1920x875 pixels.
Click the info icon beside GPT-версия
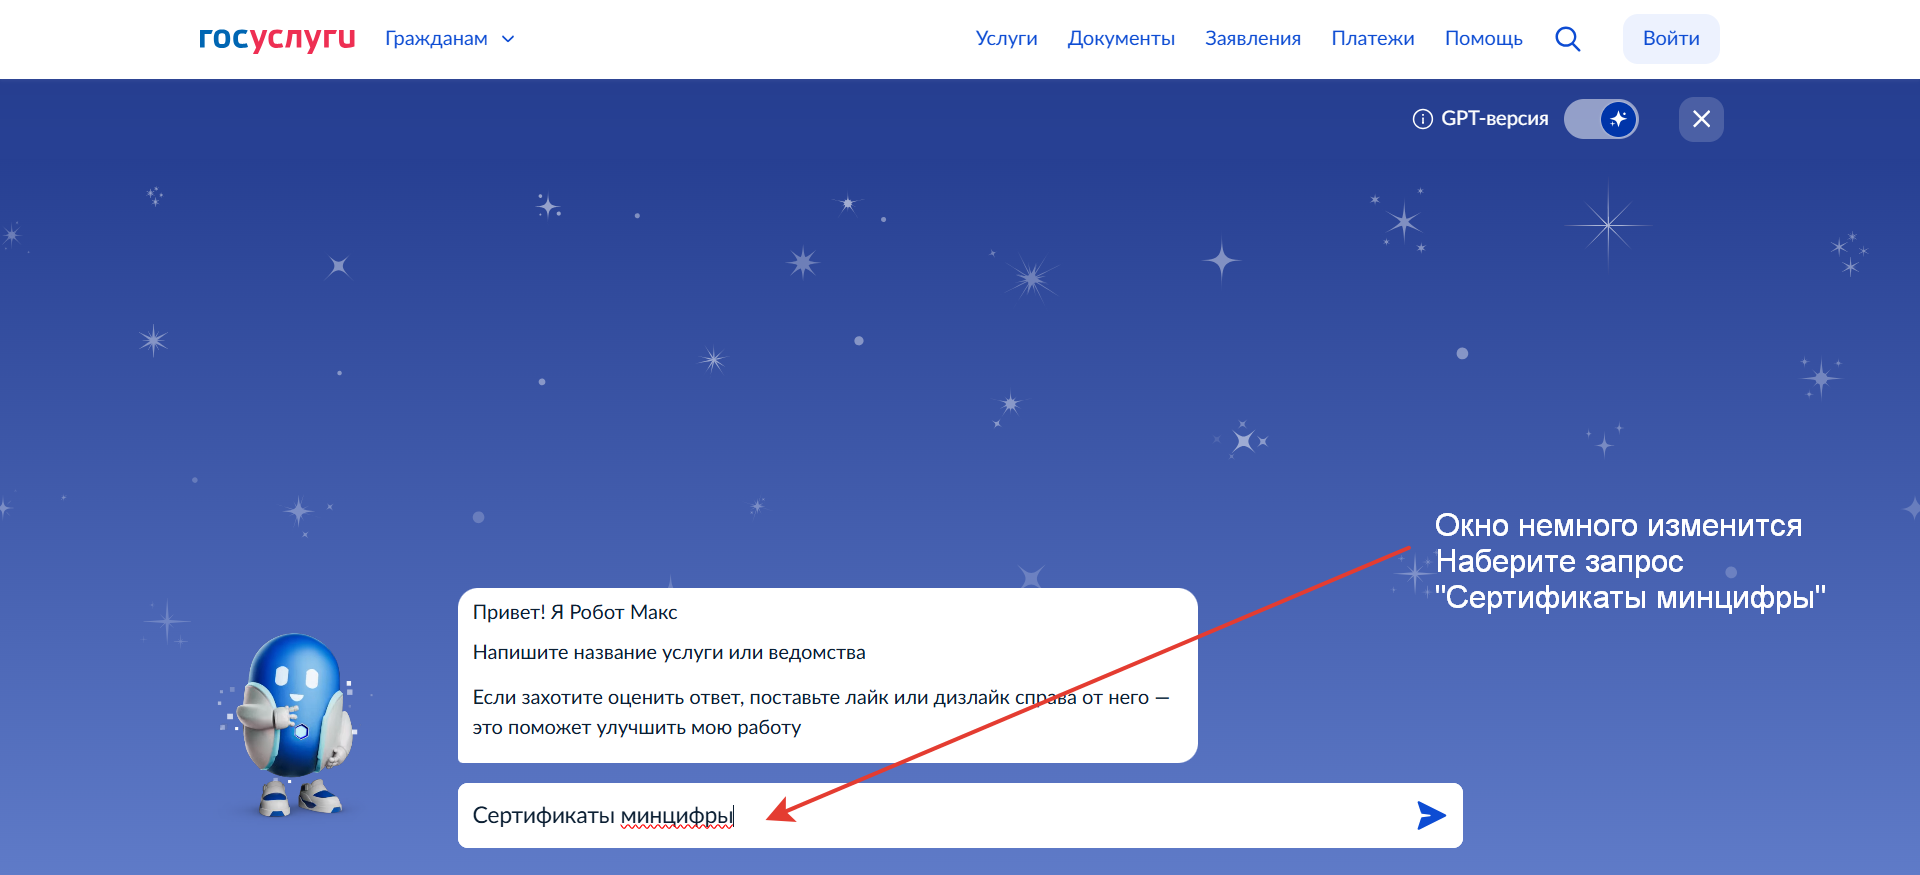(x=1422, y=119)
